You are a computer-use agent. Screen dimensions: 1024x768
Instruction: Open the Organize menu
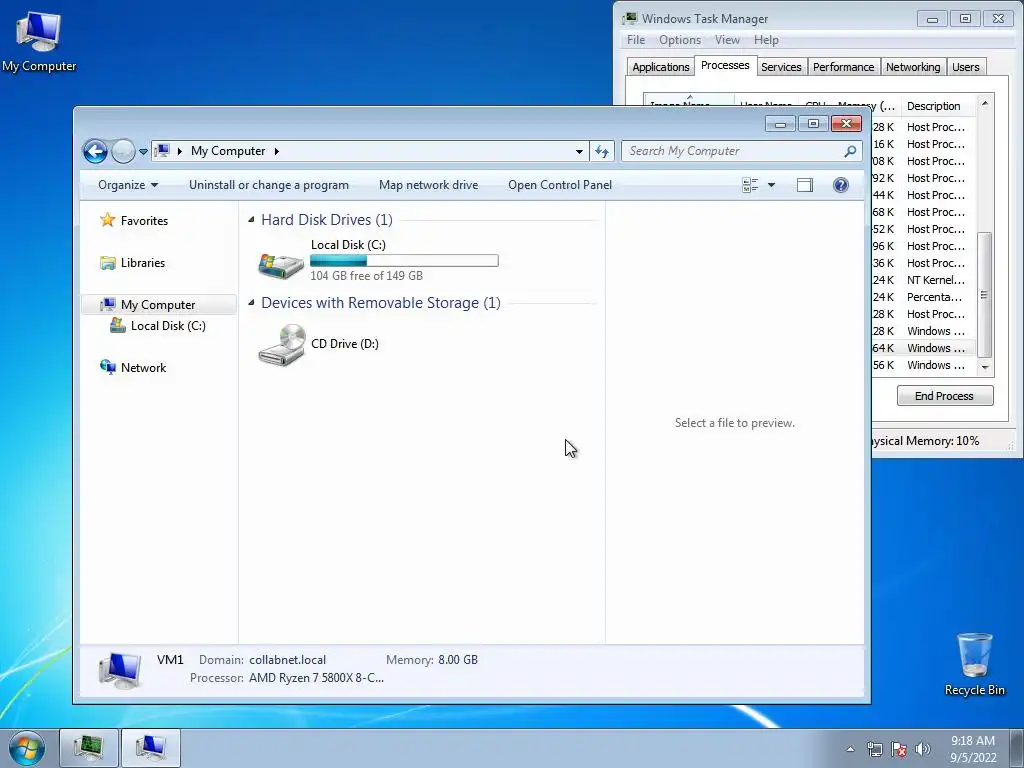(127, 185)
